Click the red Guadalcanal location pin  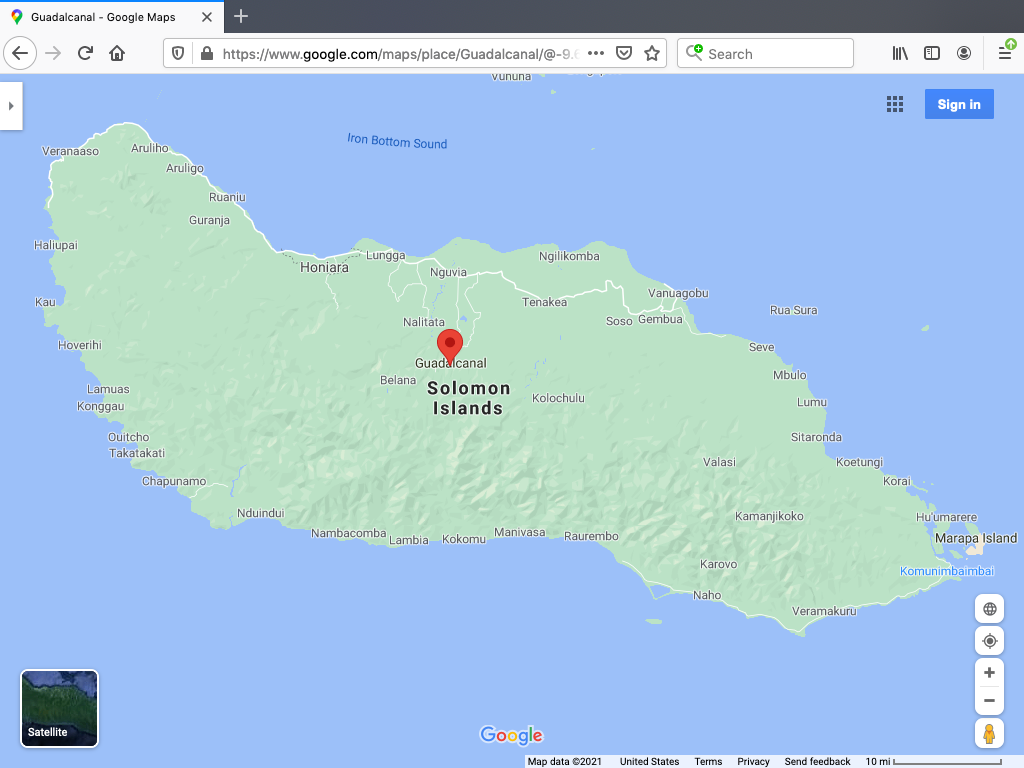[x=450, y=345]
